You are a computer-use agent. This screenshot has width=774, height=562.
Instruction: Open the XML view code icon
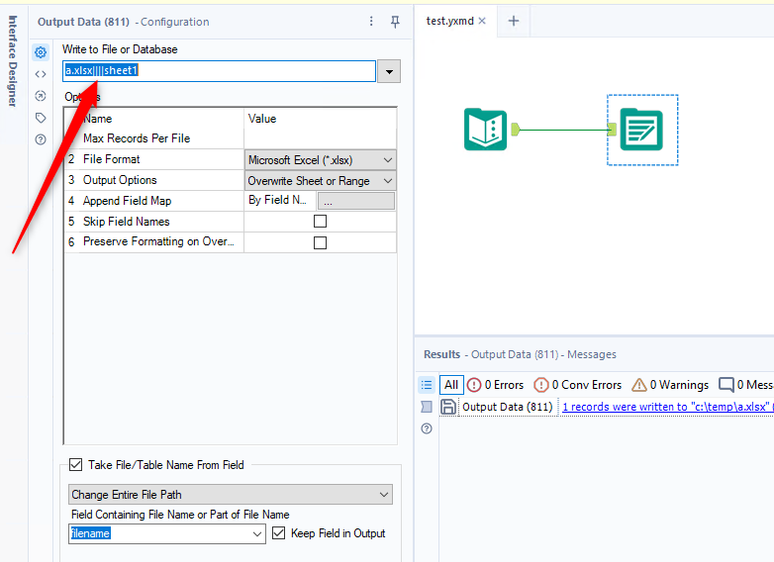(41, 75)
